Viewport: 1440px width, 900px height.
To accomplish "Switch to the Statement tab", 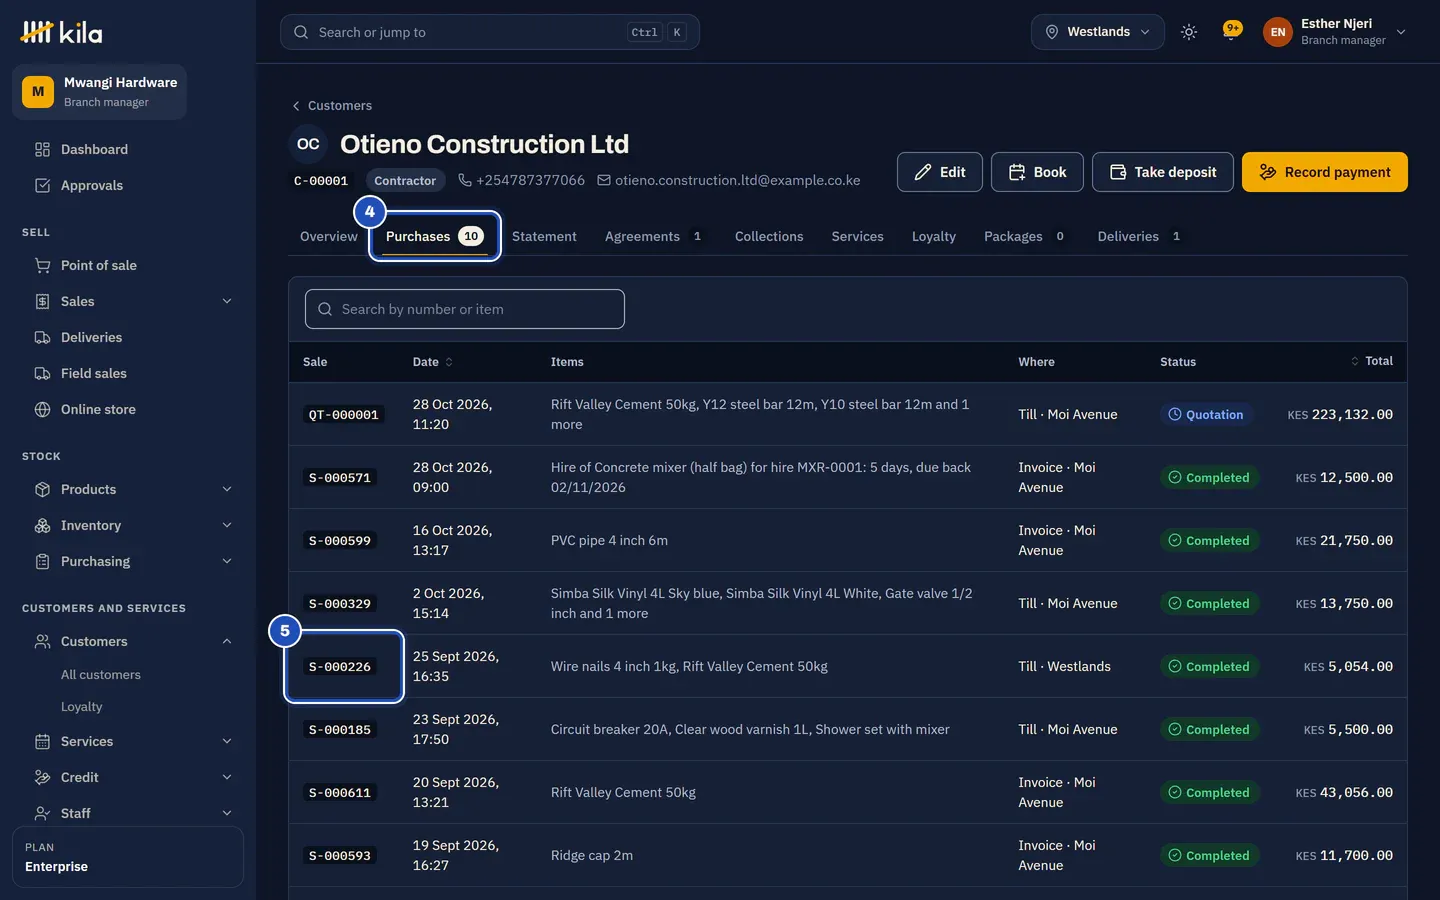I will (x=544, y=236).
